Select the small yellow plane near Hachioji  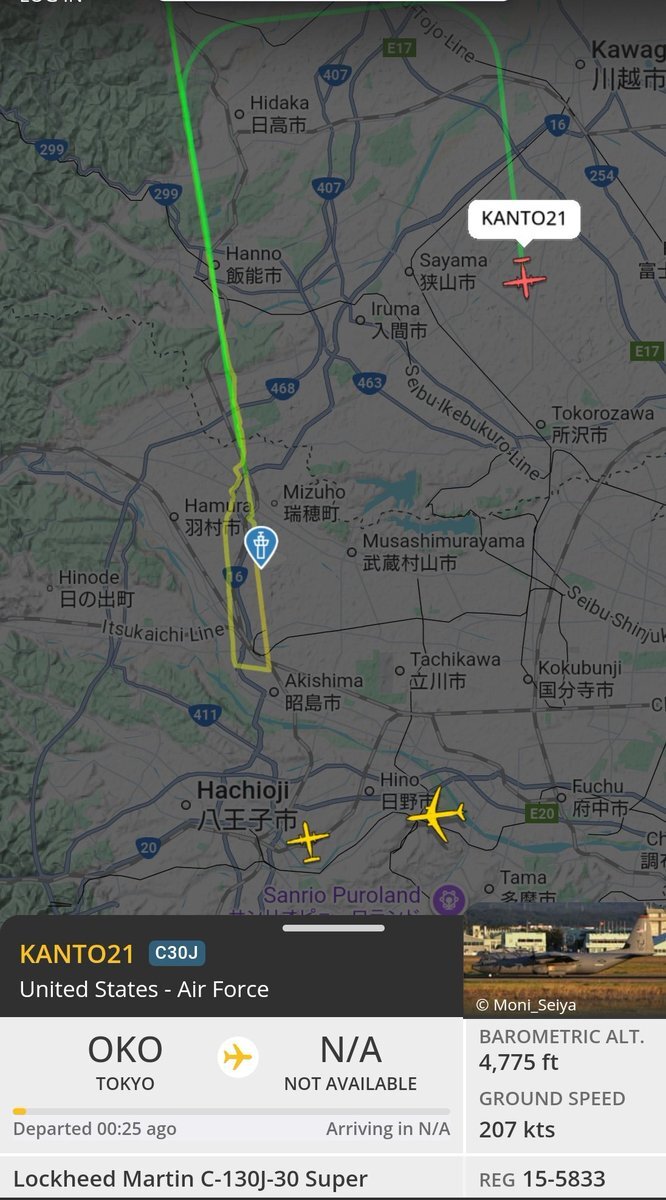tap(308, 840)
